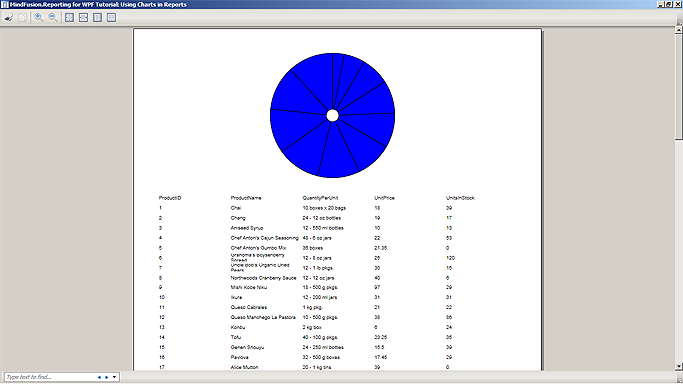
Task: Zoom in using the magnifier plus icon
Action: [39, 17]
